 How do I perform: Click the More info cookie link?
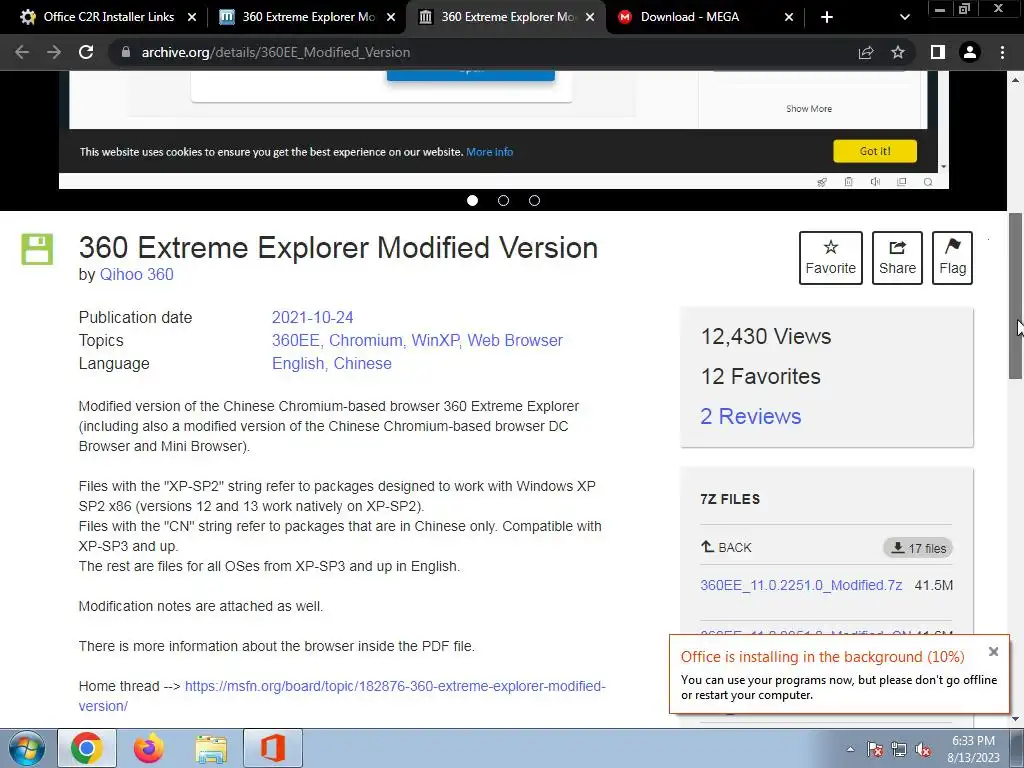click(489, 152)
